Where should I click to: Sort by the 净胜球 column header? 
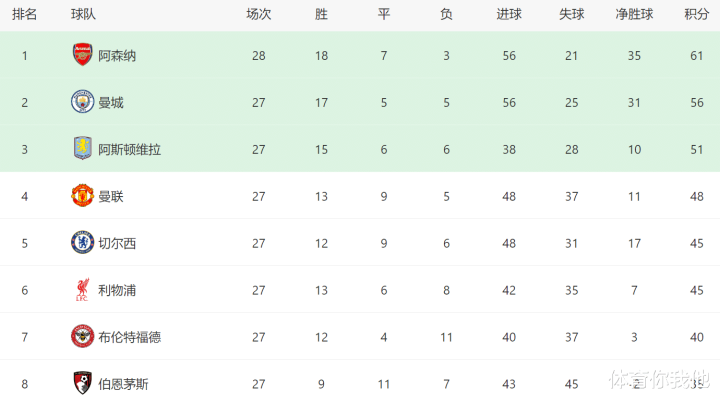[x=633, y=14]
